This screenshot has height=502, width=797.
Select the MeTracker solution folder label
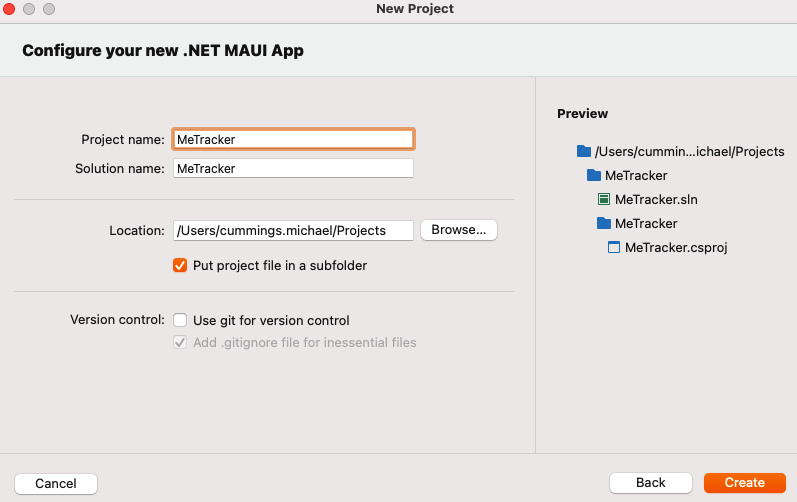[636, 175]
